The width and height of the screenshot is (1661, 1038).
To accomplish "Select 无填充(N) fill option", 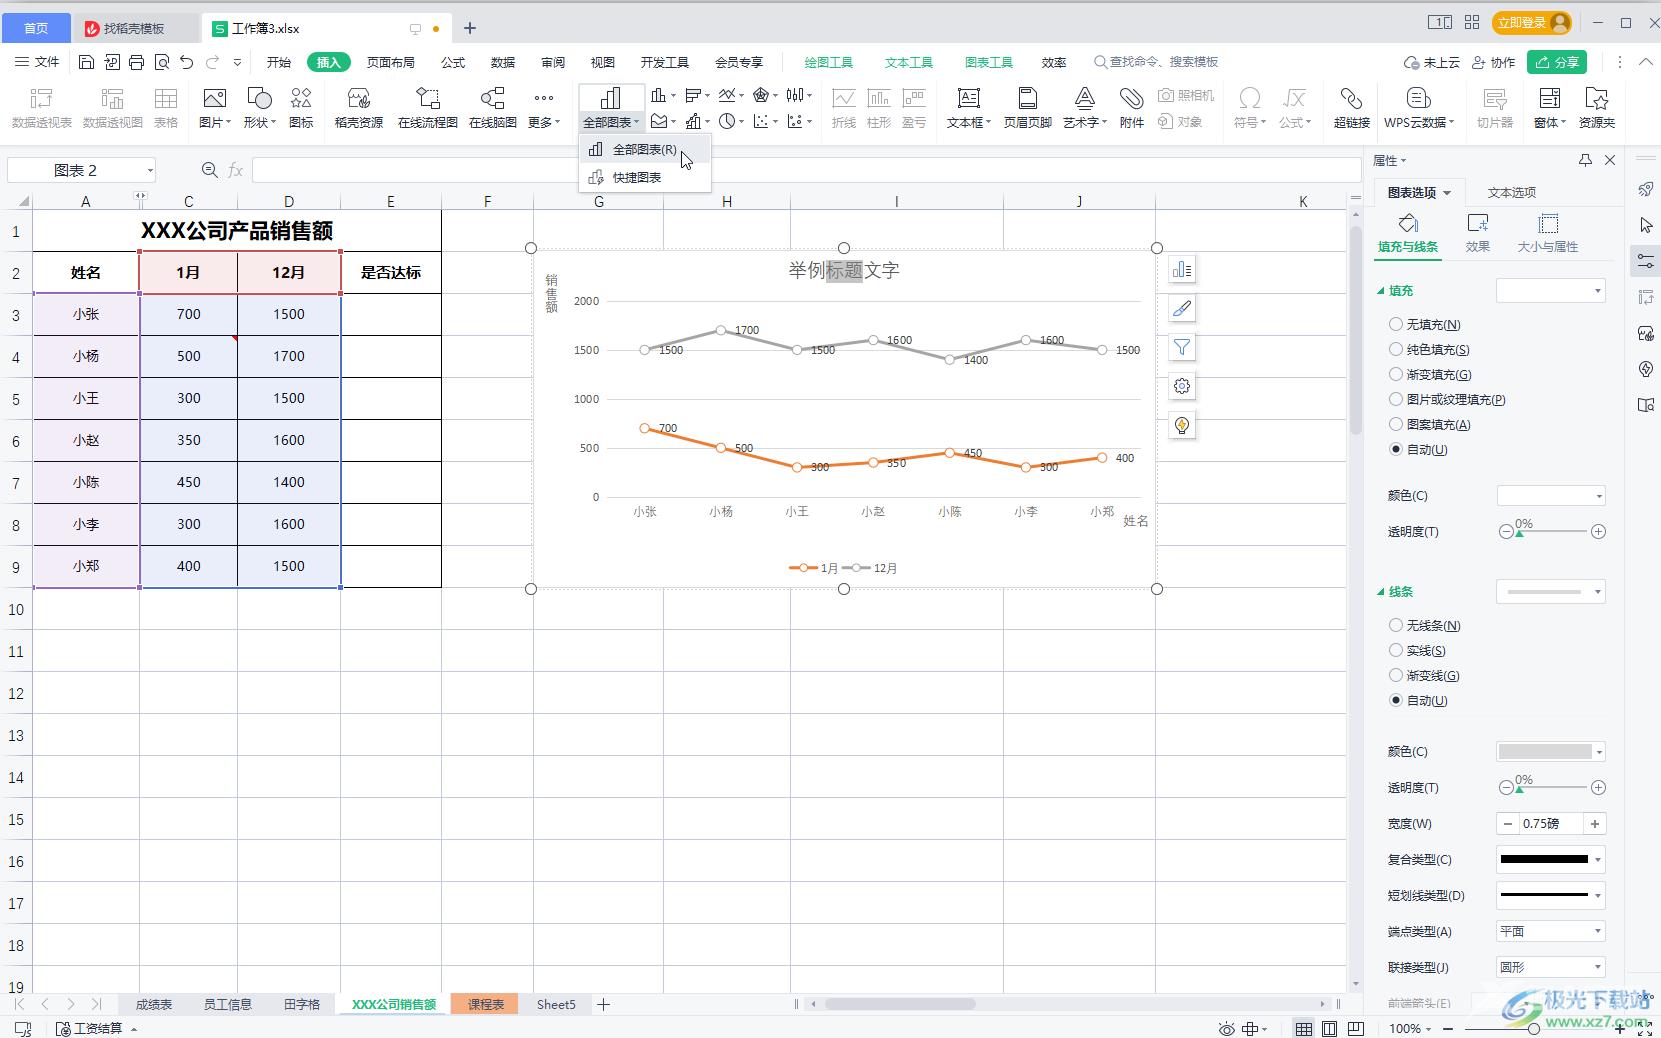I will pyautogui.click(x=1425, y=325).
